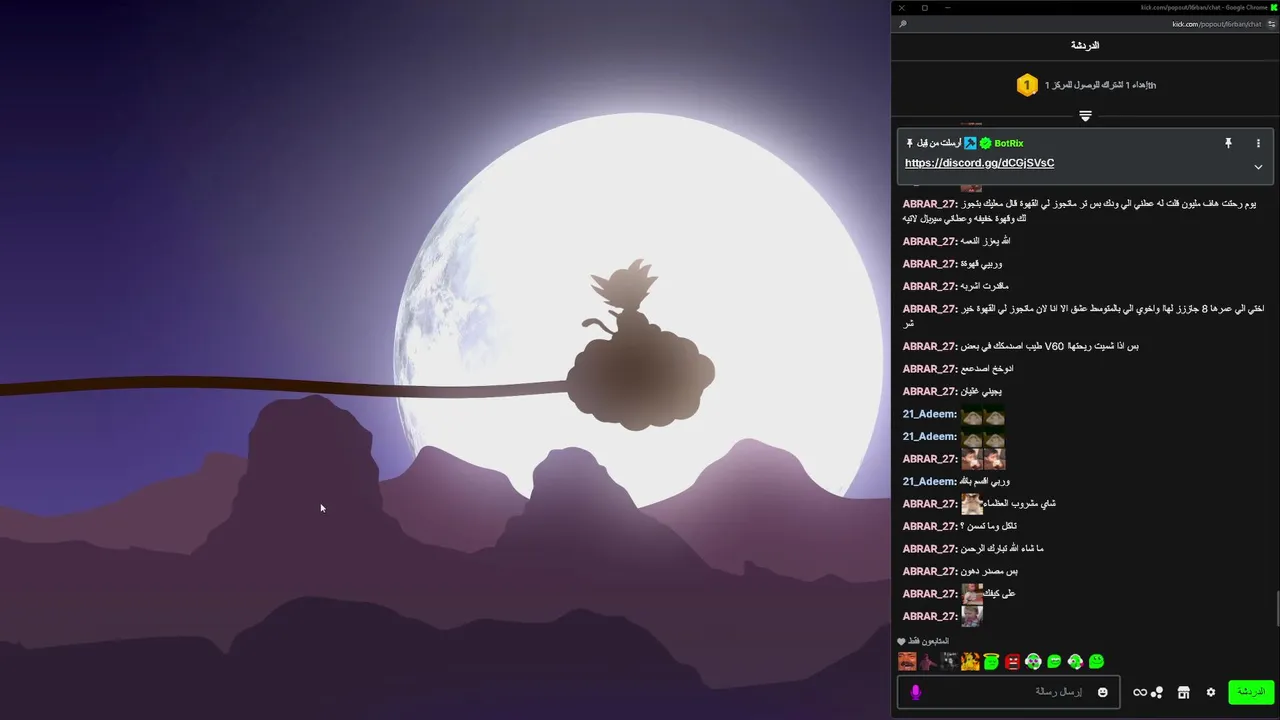Click the message text ادوخ اصدعمع
Image resolution: width=1280 pixels, height=720 pixels.
click(987, 369)
